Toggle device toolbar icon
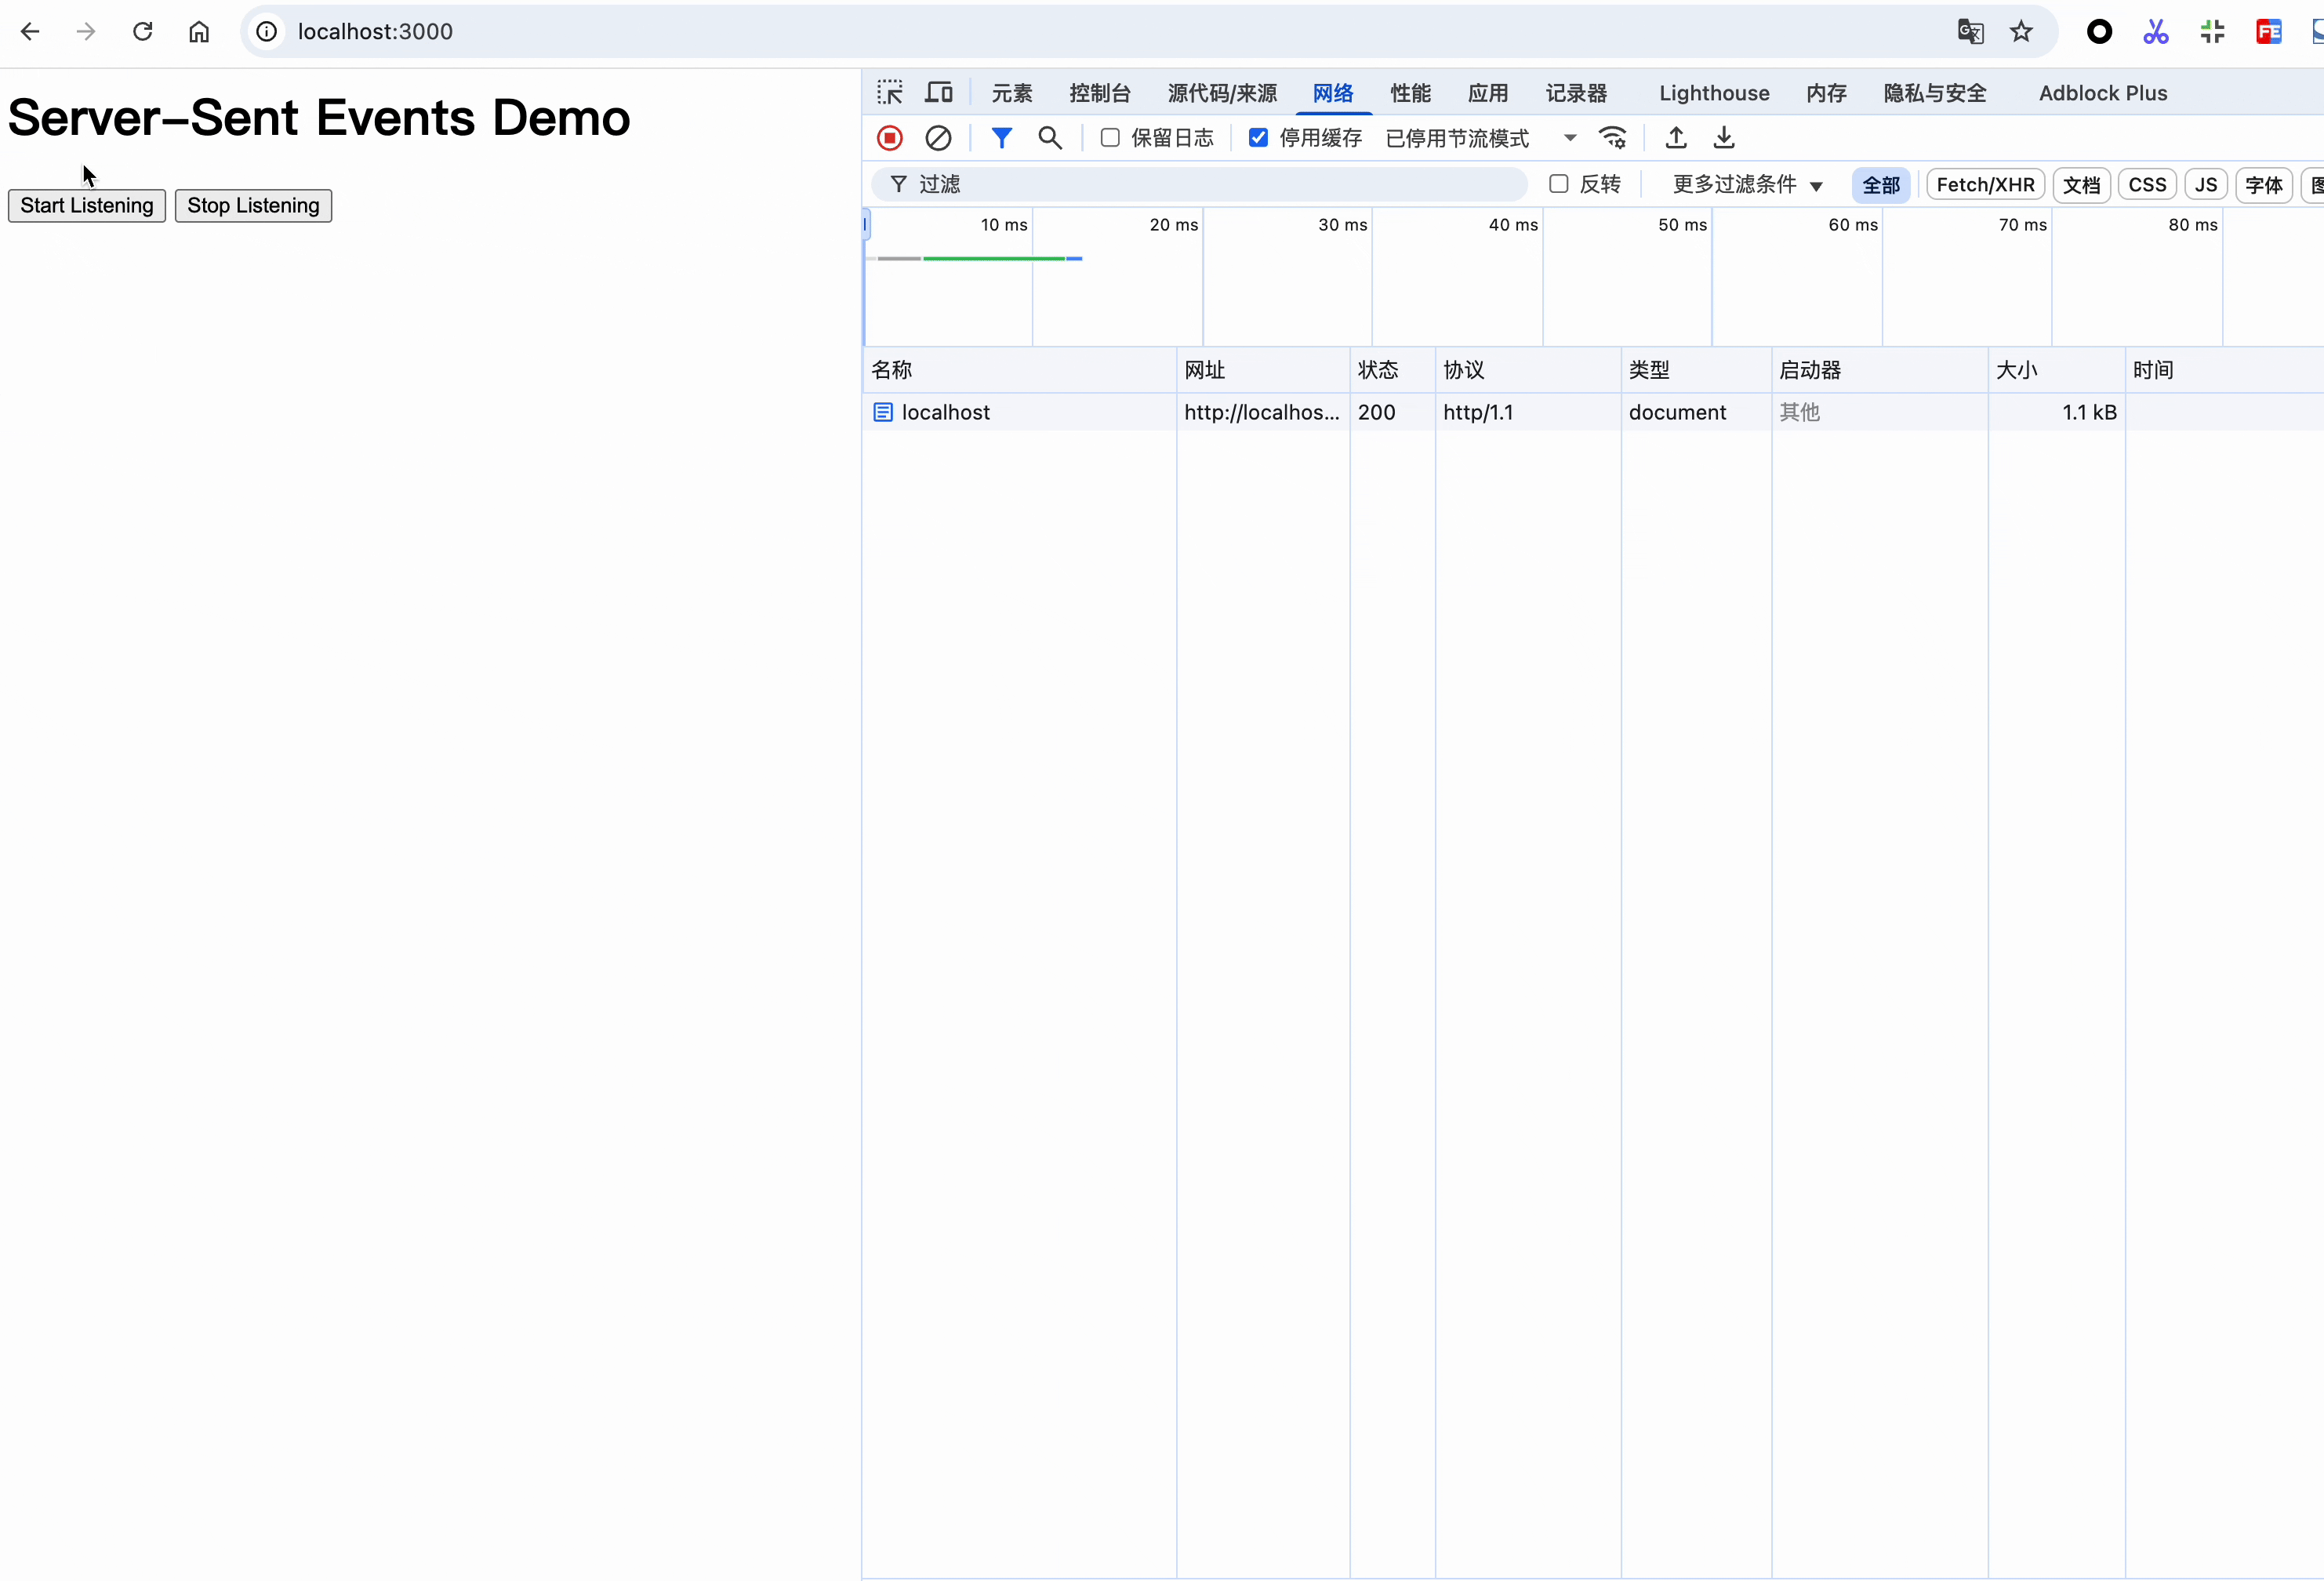The width and height of the screenshot is (2324, 1581). tap(938, 93)
